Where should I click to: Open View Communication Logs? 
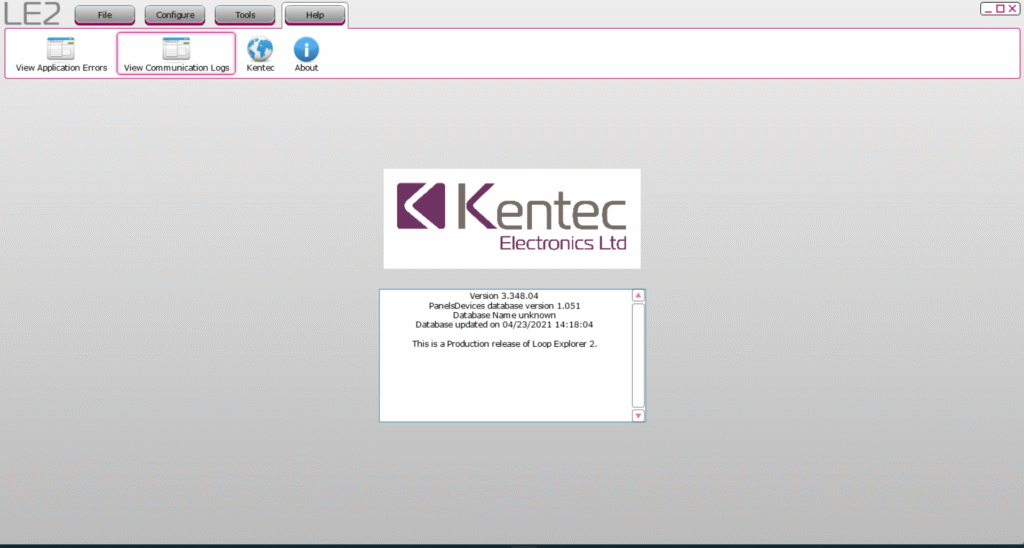point(176,54)
